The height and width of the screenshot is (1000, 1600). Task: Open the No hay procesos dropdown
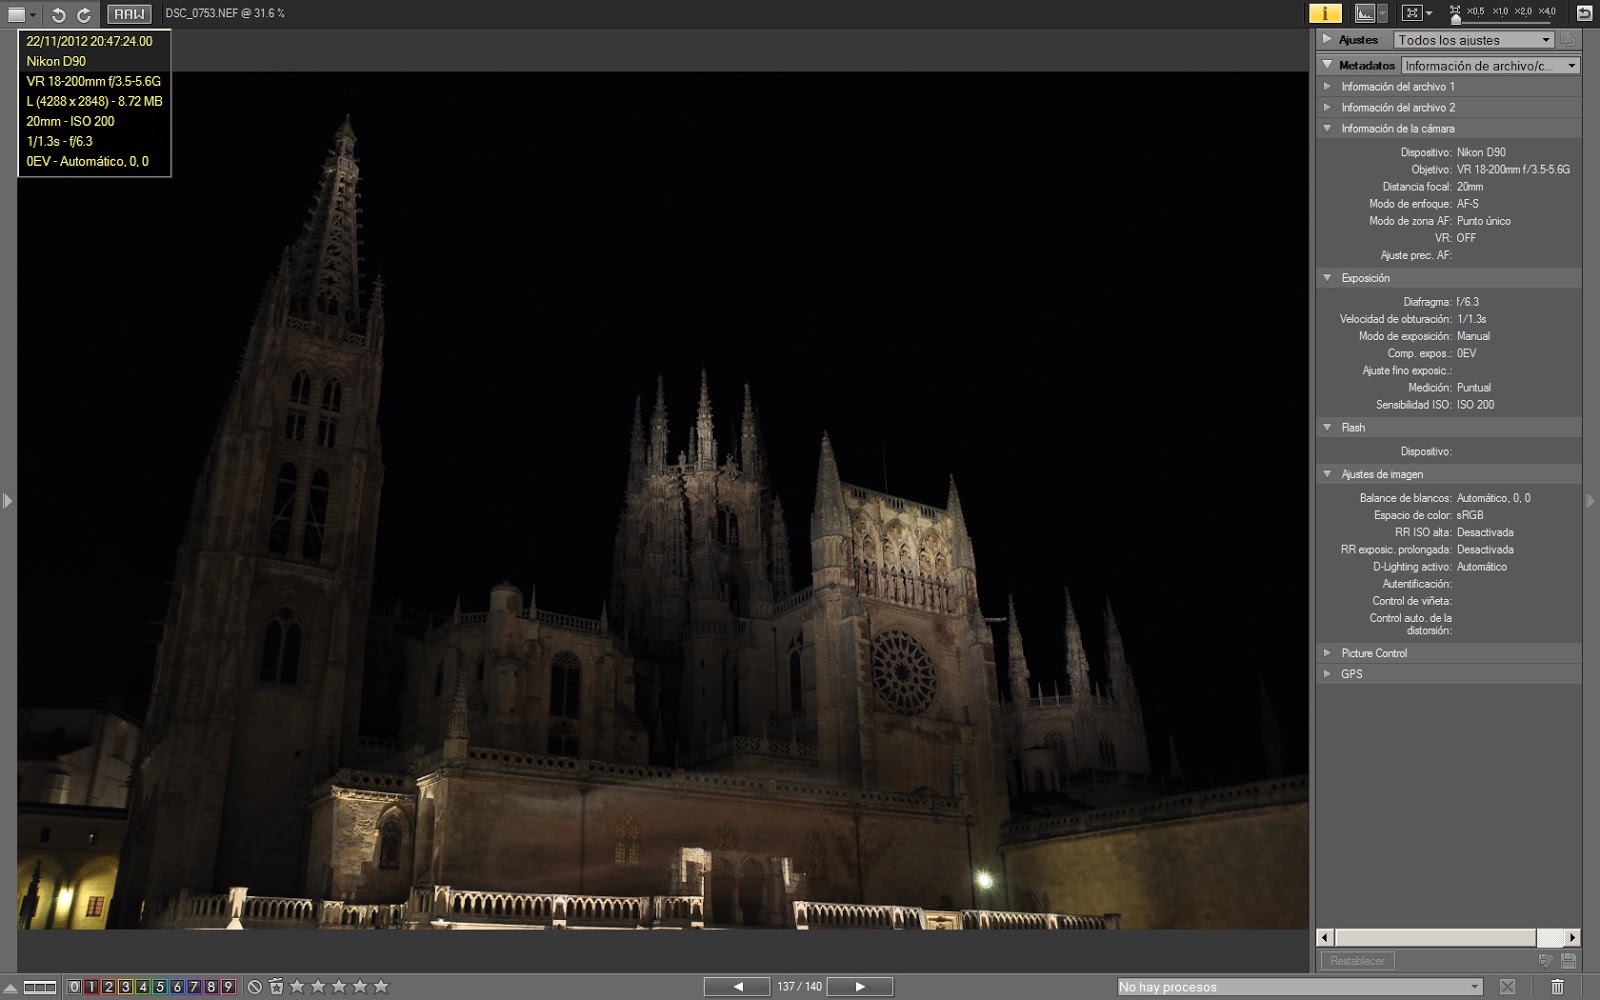1299,987
